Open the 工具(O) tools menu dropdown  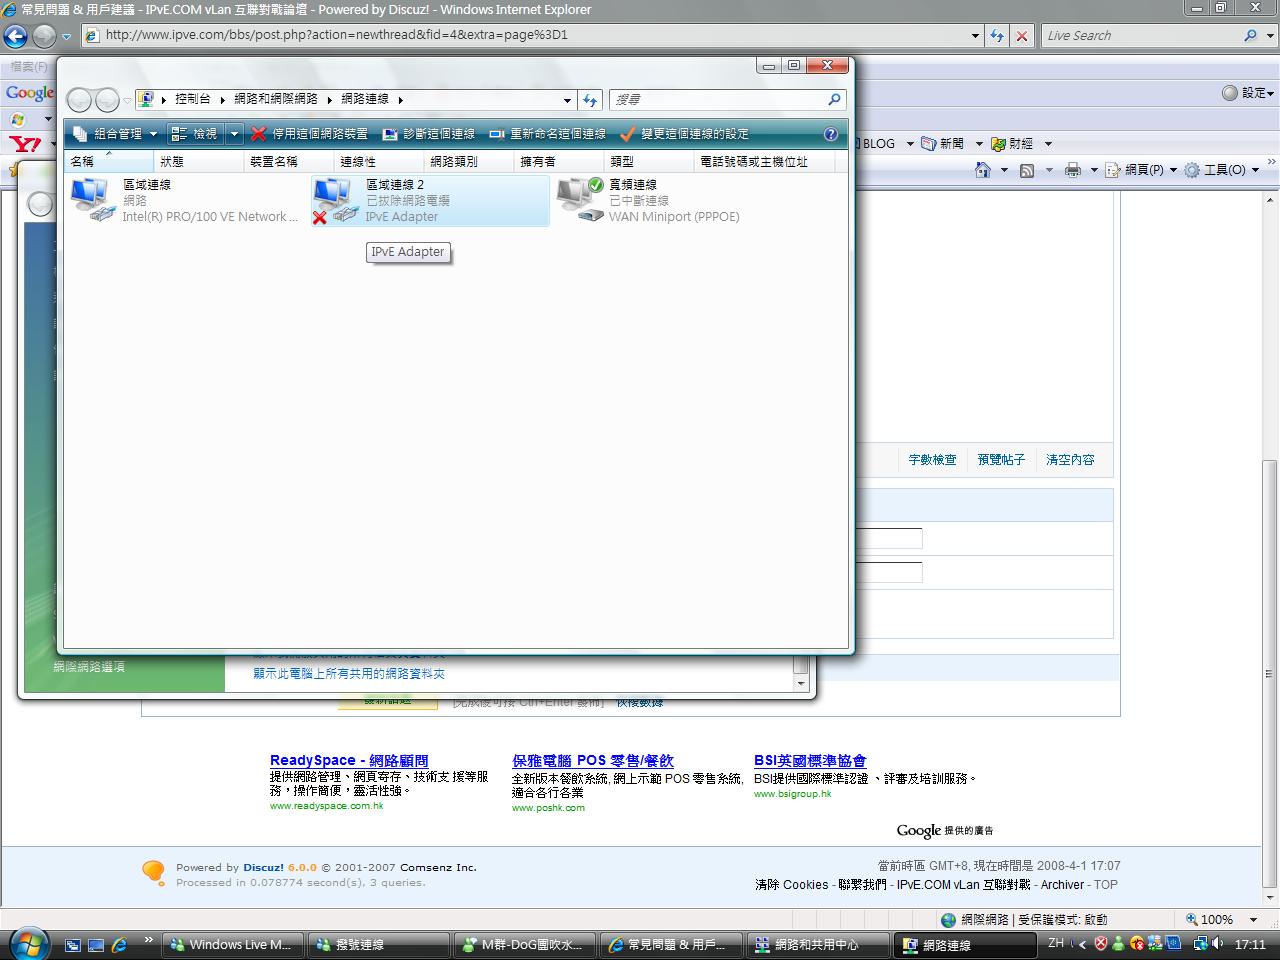1221,170
